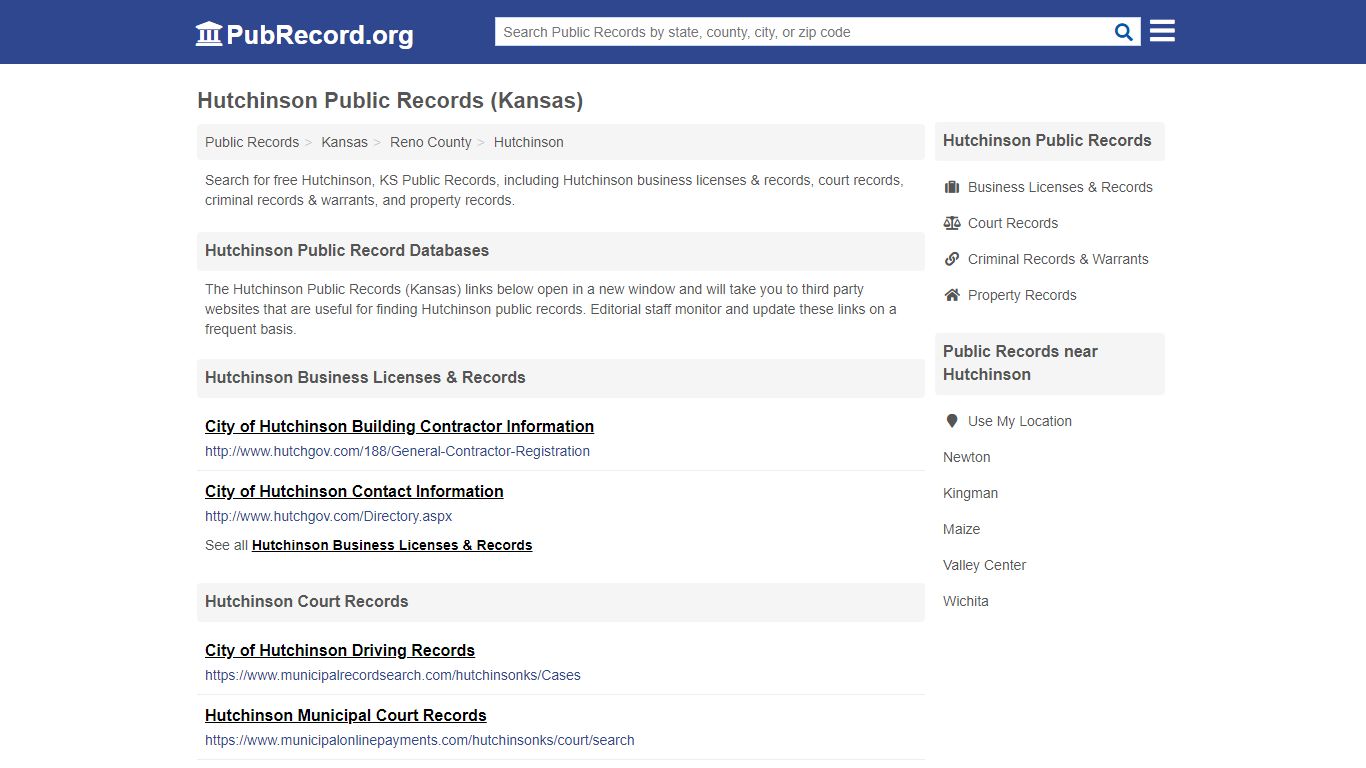The image size is (1366, 768).
Task: Open Hutchinson Municipal Court Records
Action: [346, 715]
